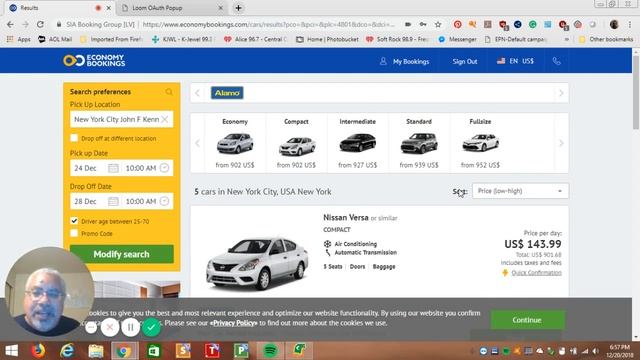Finish the Loom recording with green check

tap(151, 327)
